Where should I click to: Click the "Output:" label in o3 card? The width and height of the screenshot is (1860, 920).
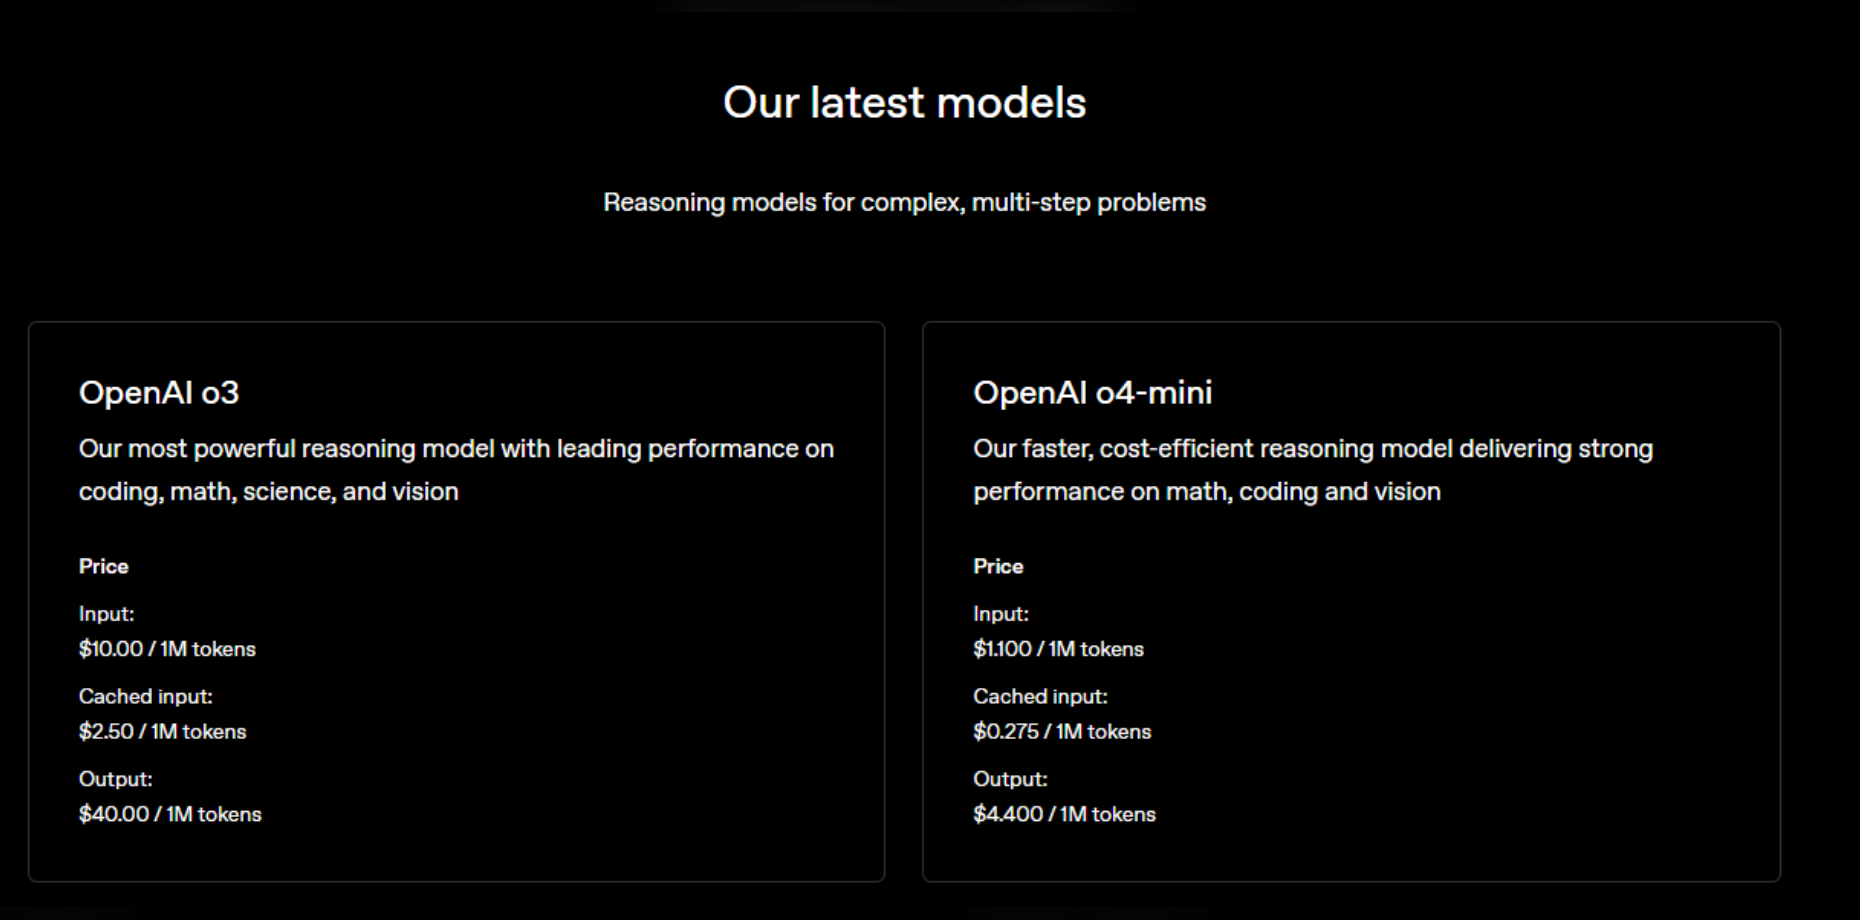(x=116, y=779)
